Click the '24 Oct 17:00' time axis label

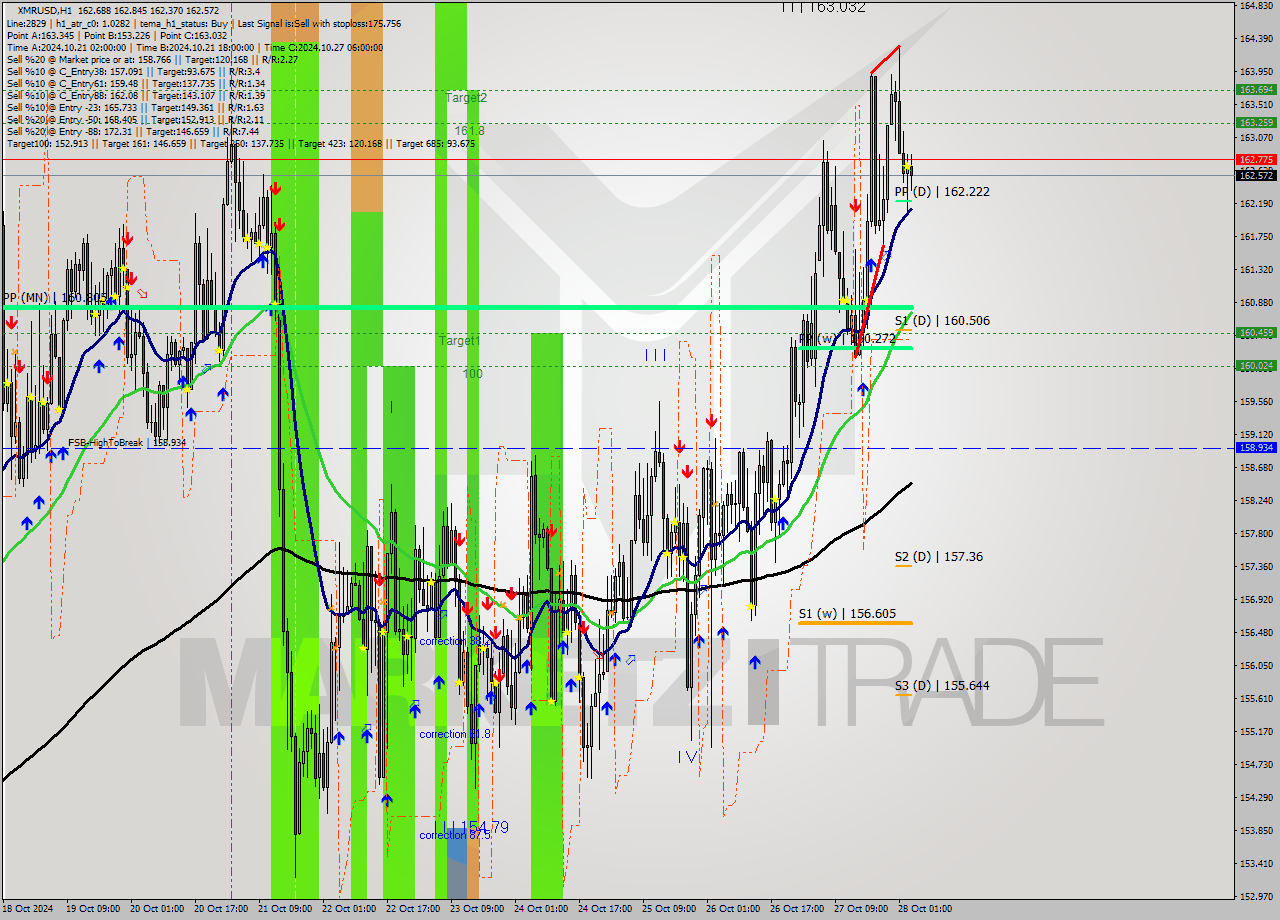604,909
